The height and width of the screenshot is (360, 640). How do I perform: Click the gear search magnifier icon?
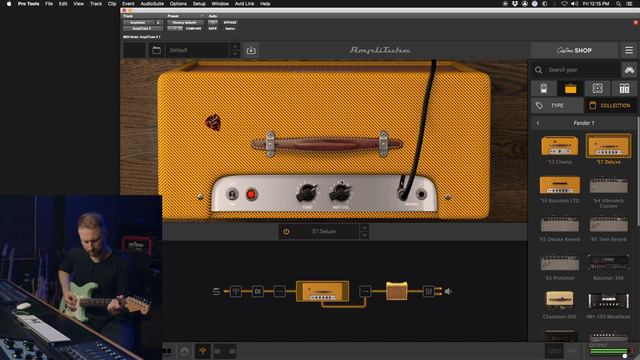click(x=538, y=70)
